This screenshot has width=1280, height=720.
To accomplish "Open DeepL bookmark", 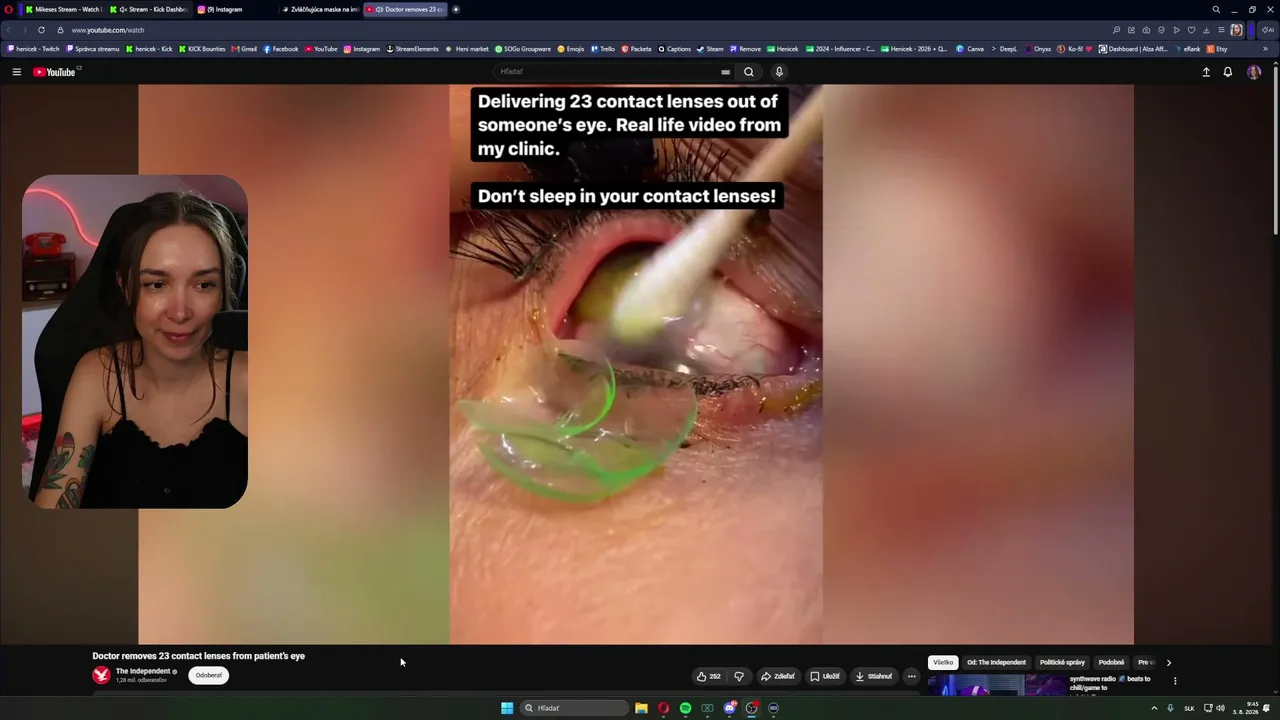I will tap(1003, 49).
